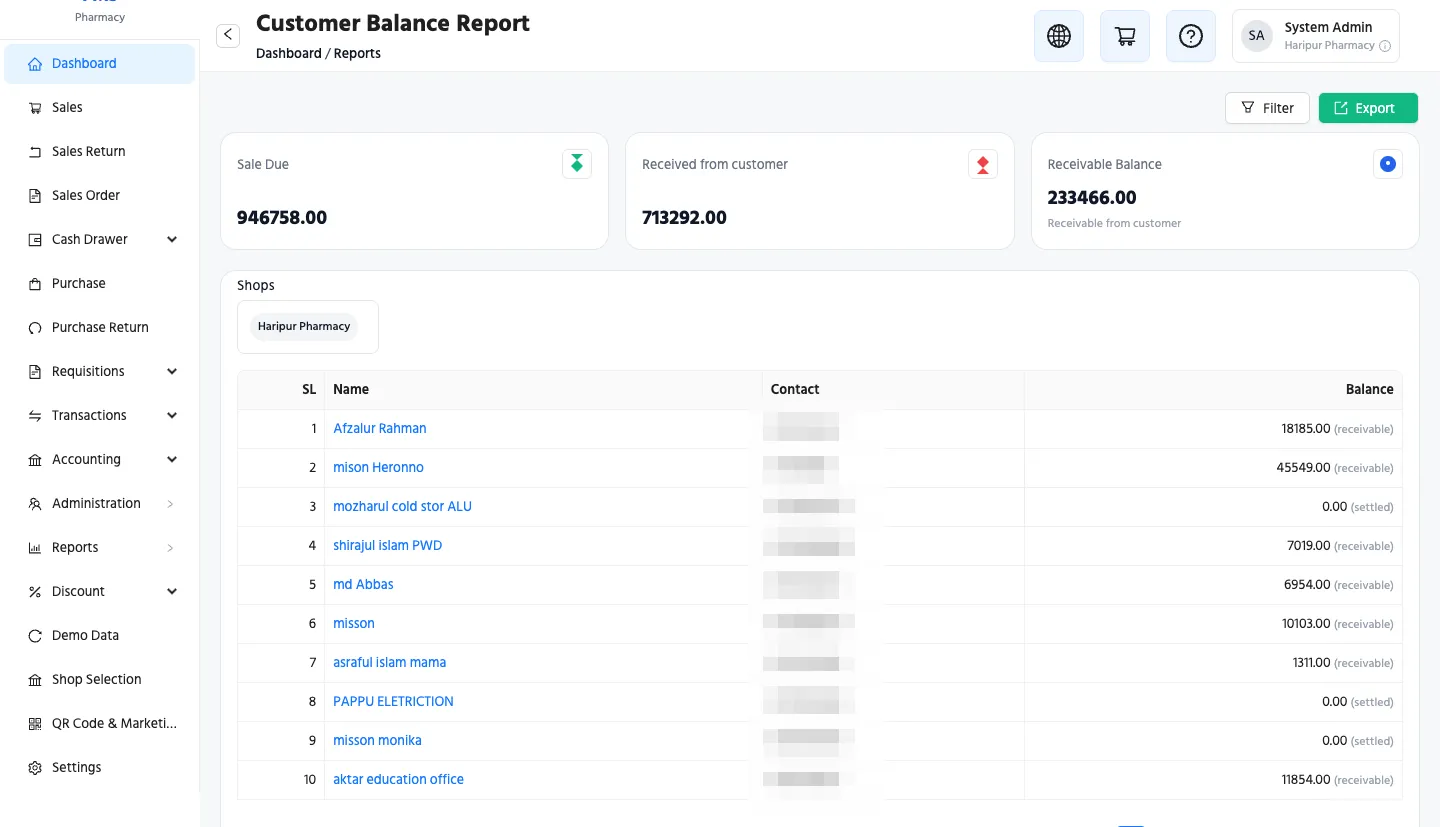
Task: Open the shopping cart icon
Action: 1125,36
